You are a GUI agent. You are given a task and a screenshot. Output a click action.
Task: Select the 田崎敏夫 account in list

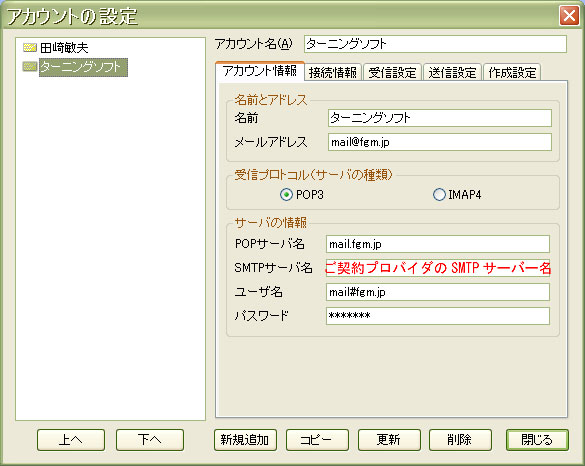click(x=64, y=48)
